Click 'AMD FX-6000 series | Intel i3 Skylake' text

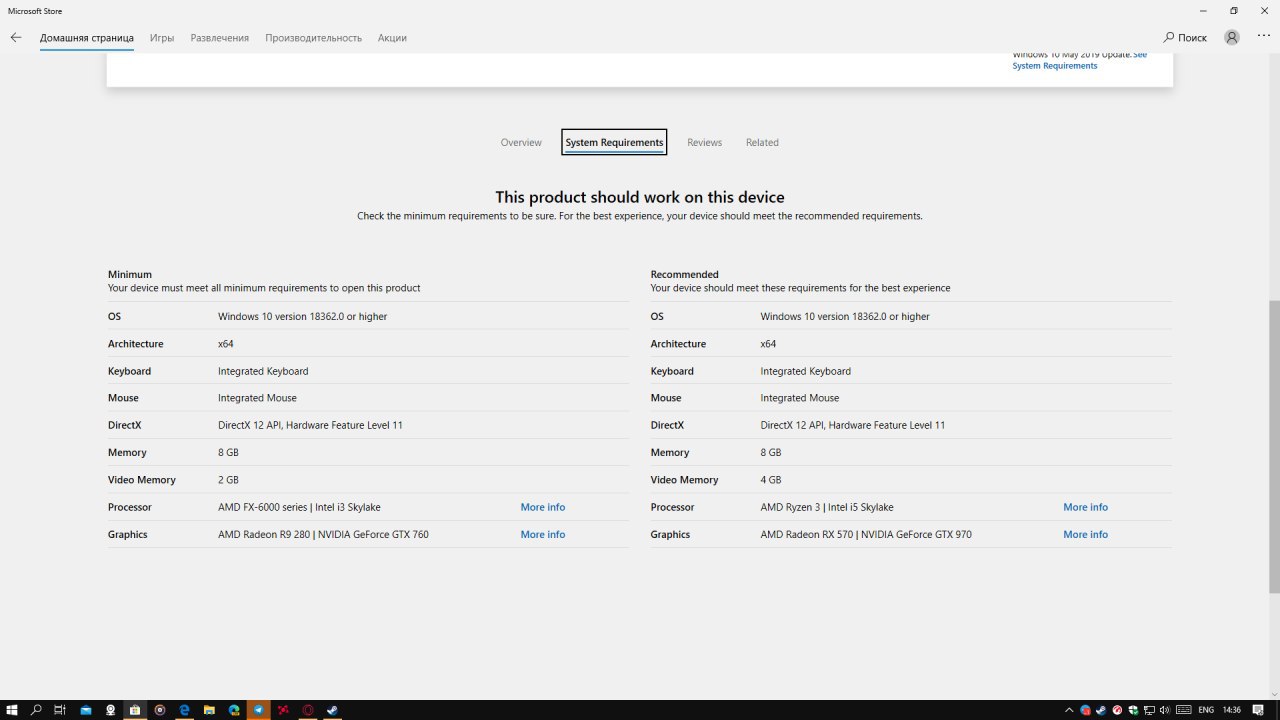299,507
